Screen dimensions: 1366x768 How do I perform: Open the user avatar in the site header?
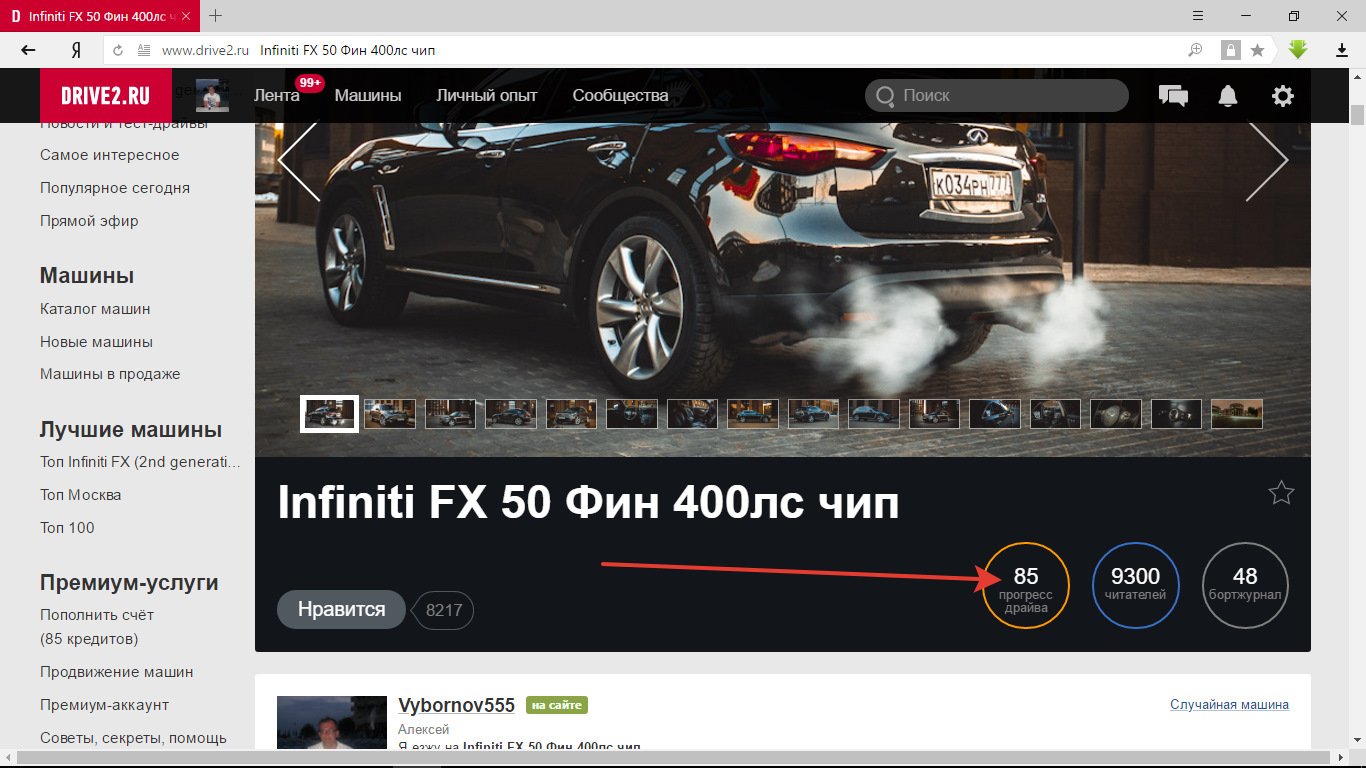tap(212, 96)
